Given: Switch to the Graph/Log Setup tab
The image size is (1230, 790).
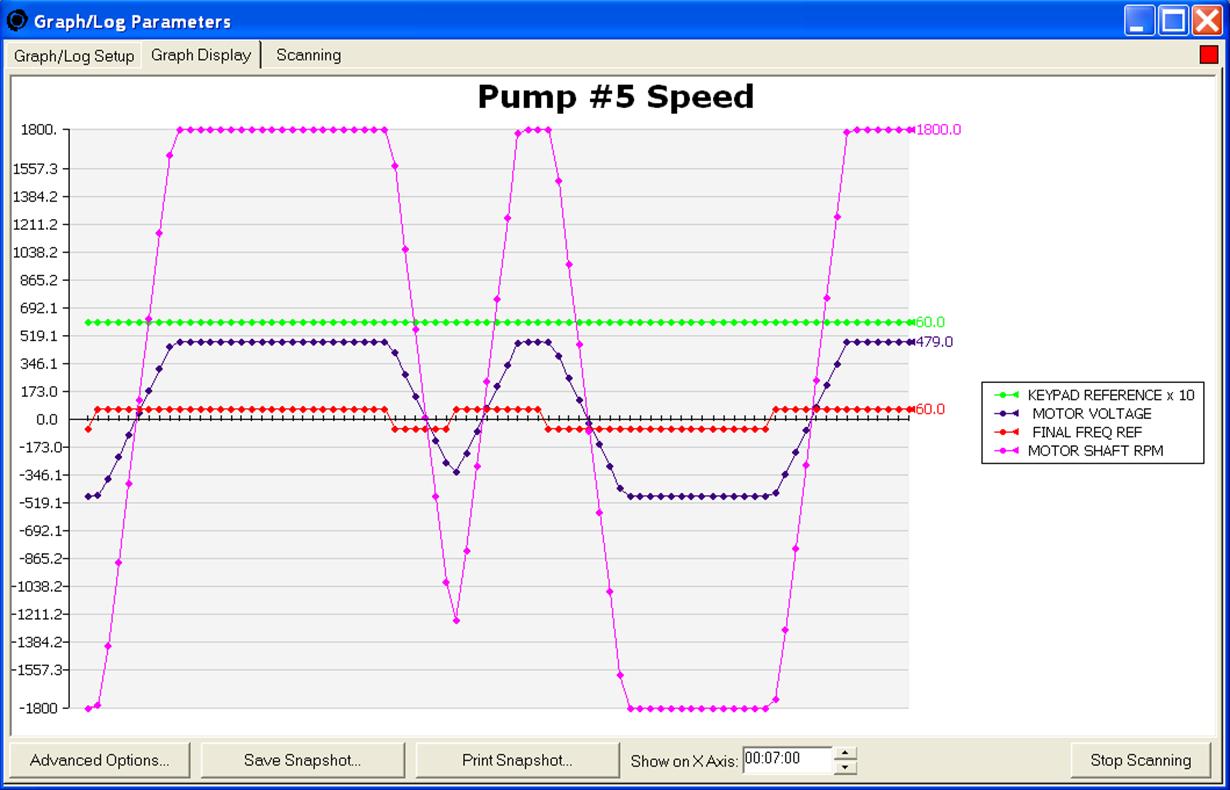Looking at the screenshot, I should click(74, 56).
